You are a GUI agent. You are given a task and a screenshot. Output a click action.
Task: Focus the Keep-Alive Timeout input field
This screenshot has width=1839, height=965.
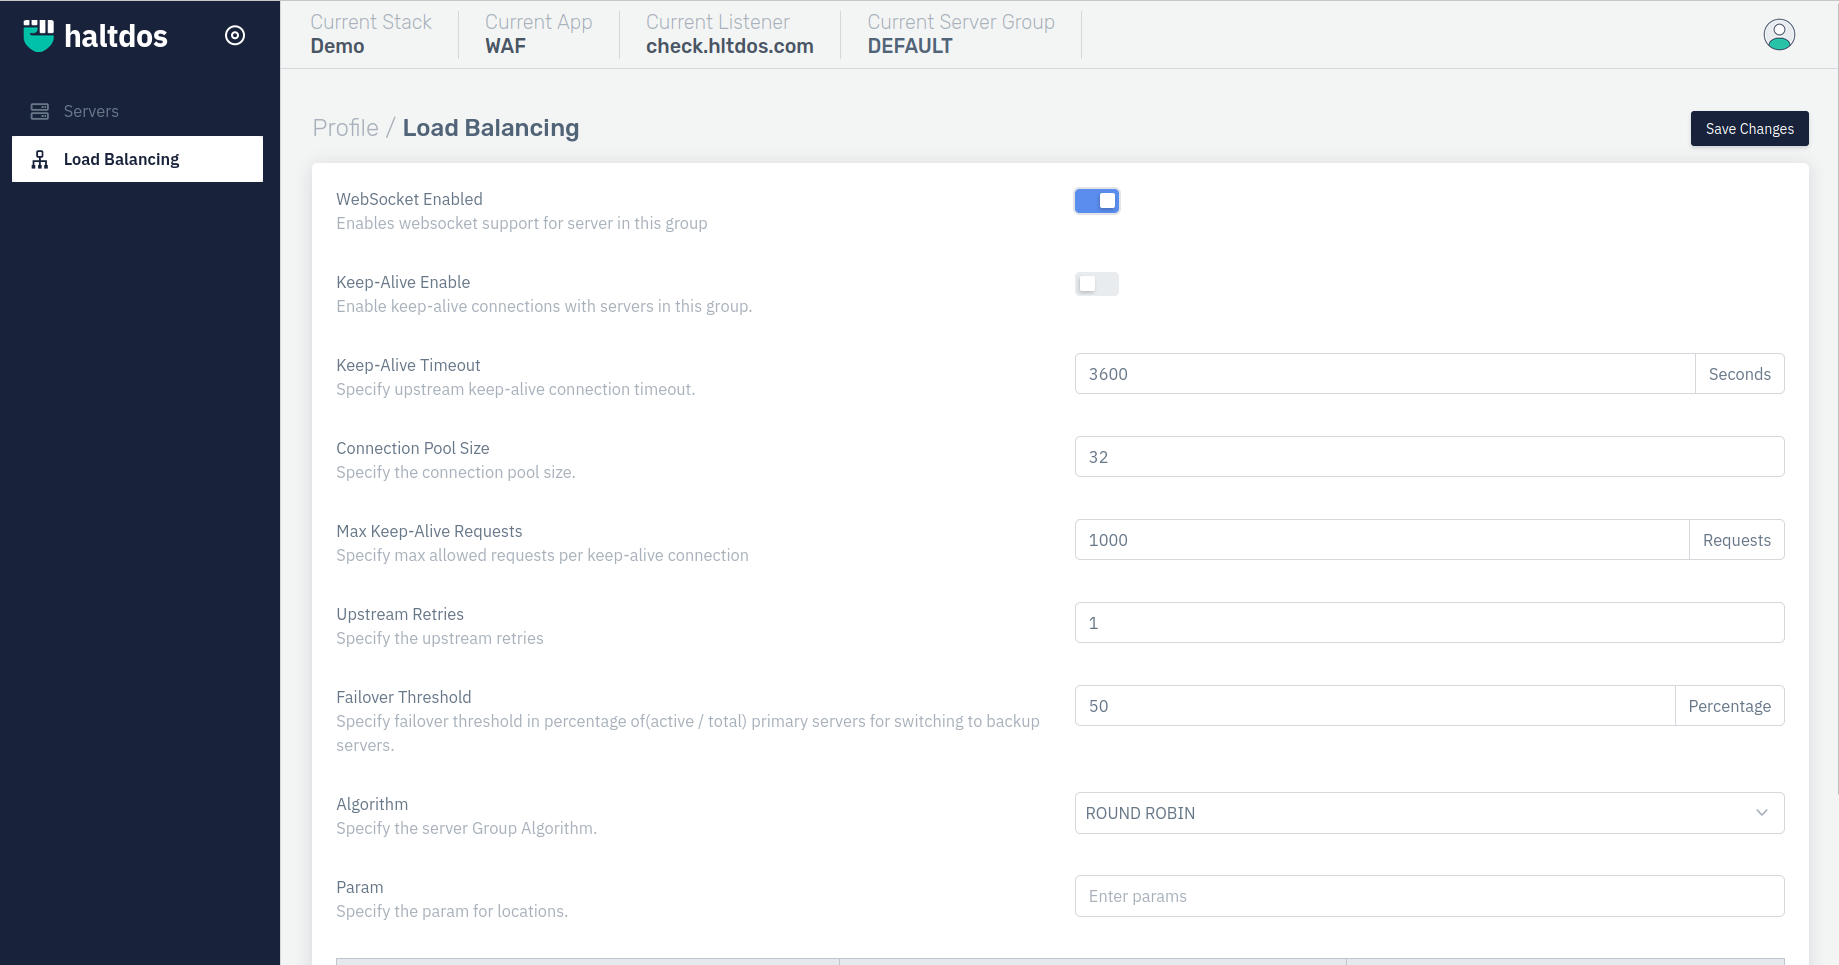pyautogui.click(x=1385, y=374)
